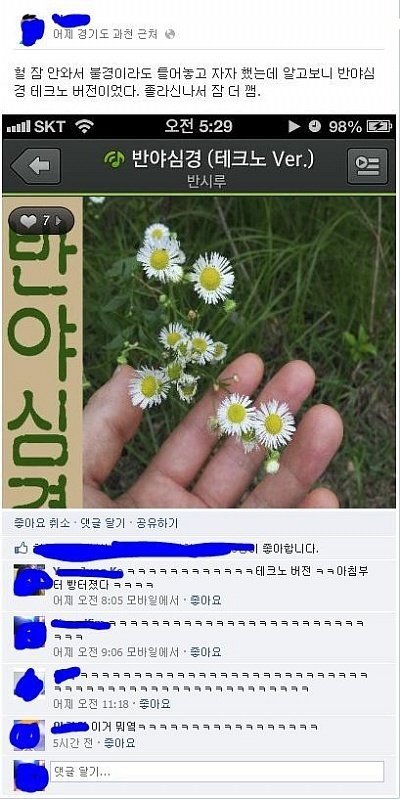Tap the battery icon in status bar
Viewport: 400px width, 799px height.
[x=379, y=126]
